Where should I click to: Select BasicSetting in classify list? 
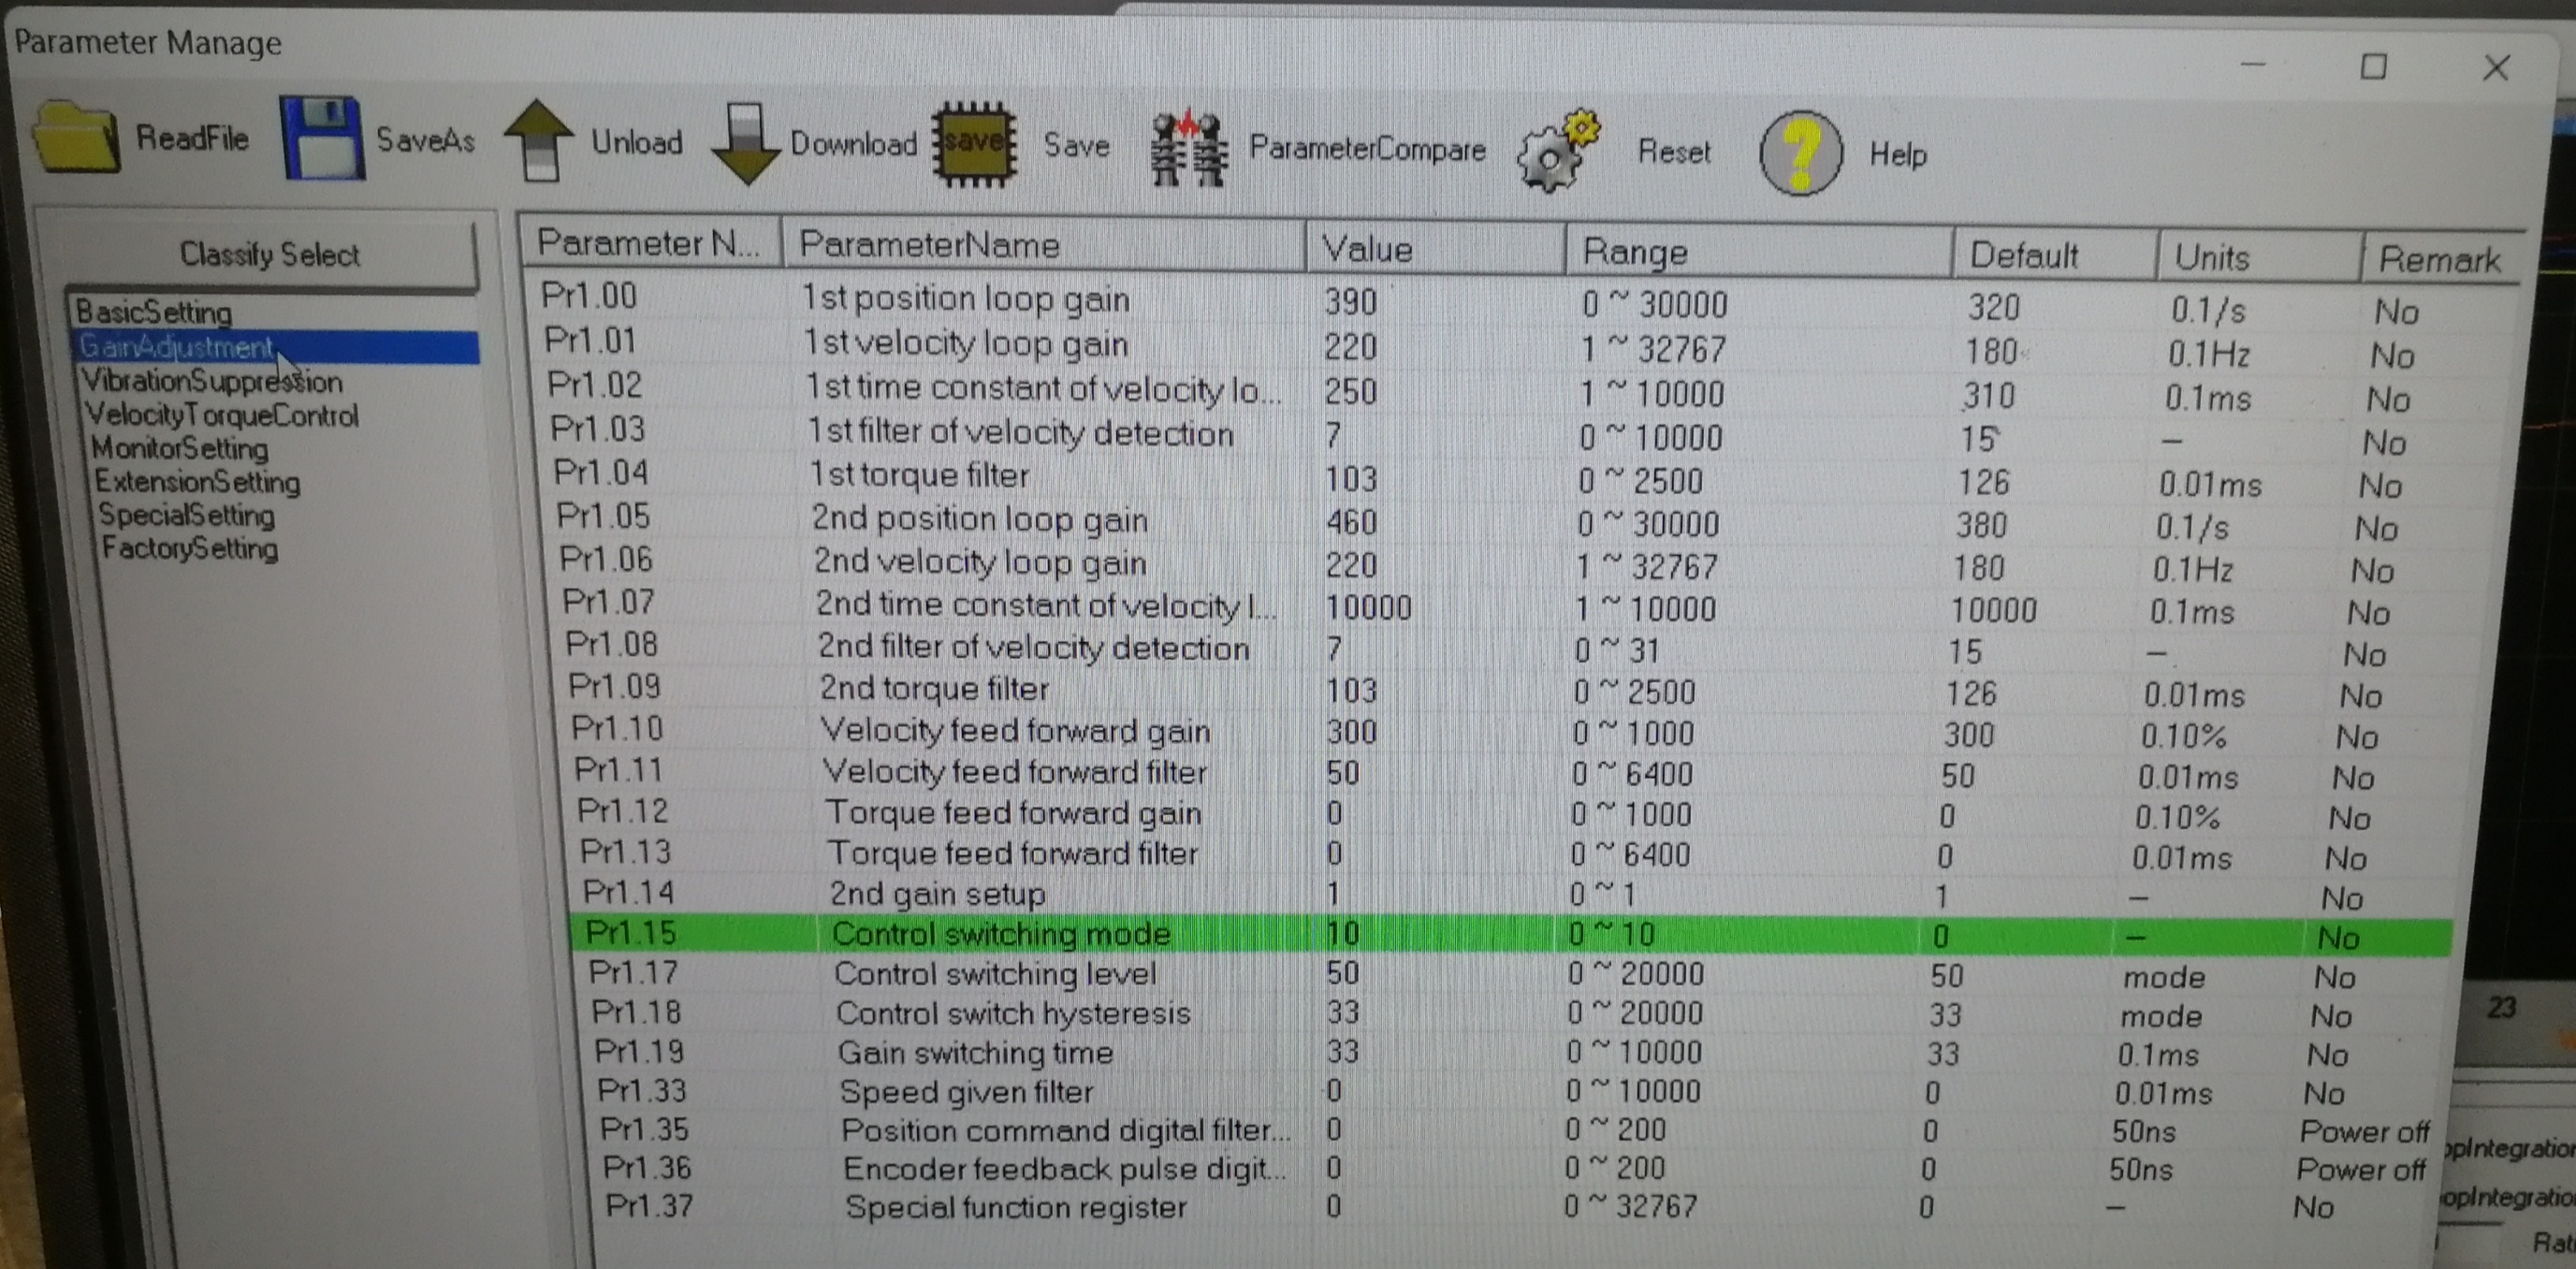tap(154, 312)
